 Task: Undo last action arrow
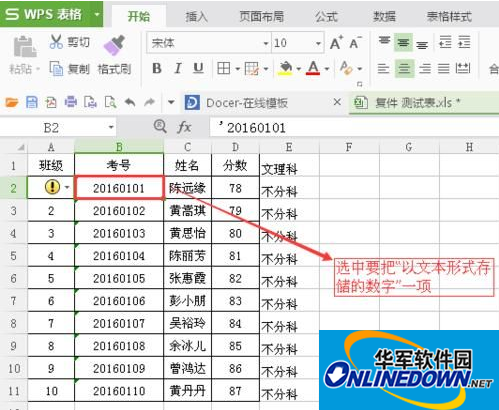point(130,102)
